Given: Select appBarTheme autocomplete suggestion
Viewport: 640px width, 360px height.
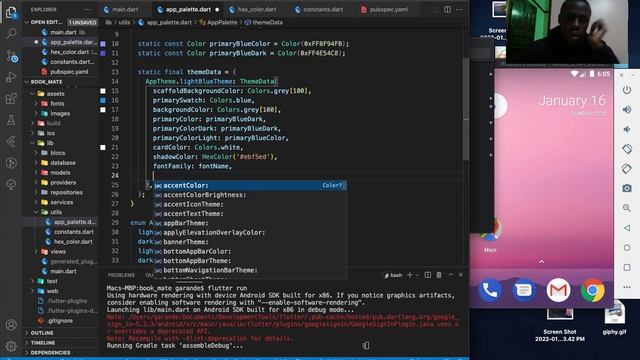Looking at the screenshot, I should coord(250,223).
